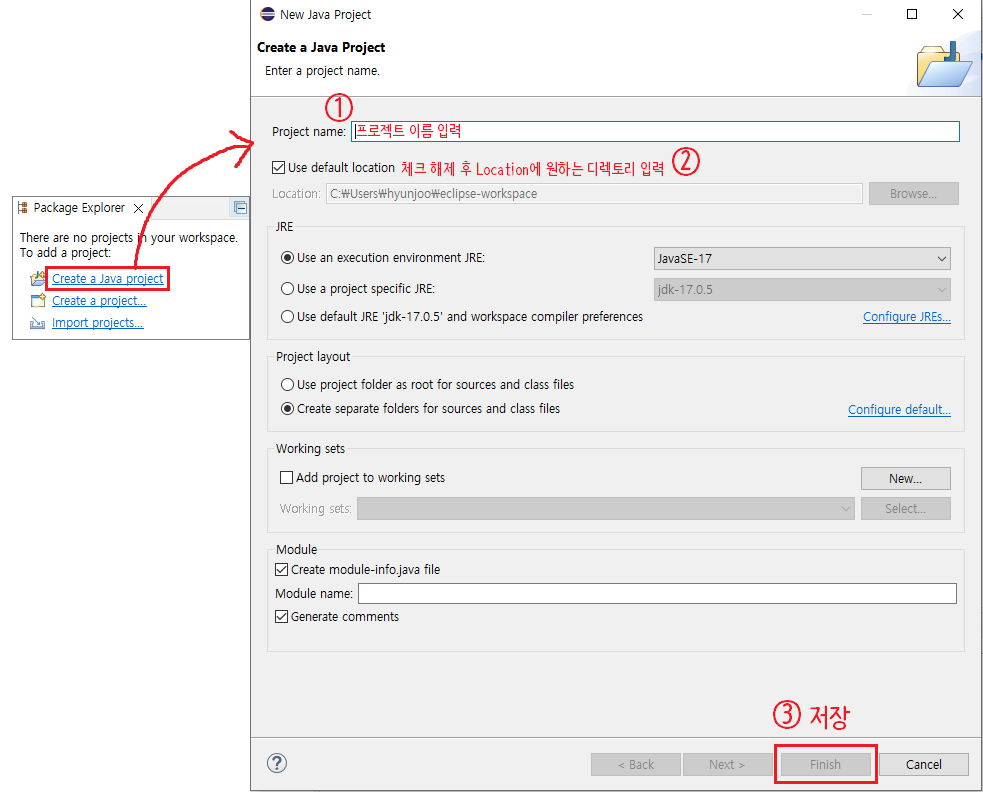Uncheck Use default location
The width and height of the screenshot is (983, 792).
[278, 167]
